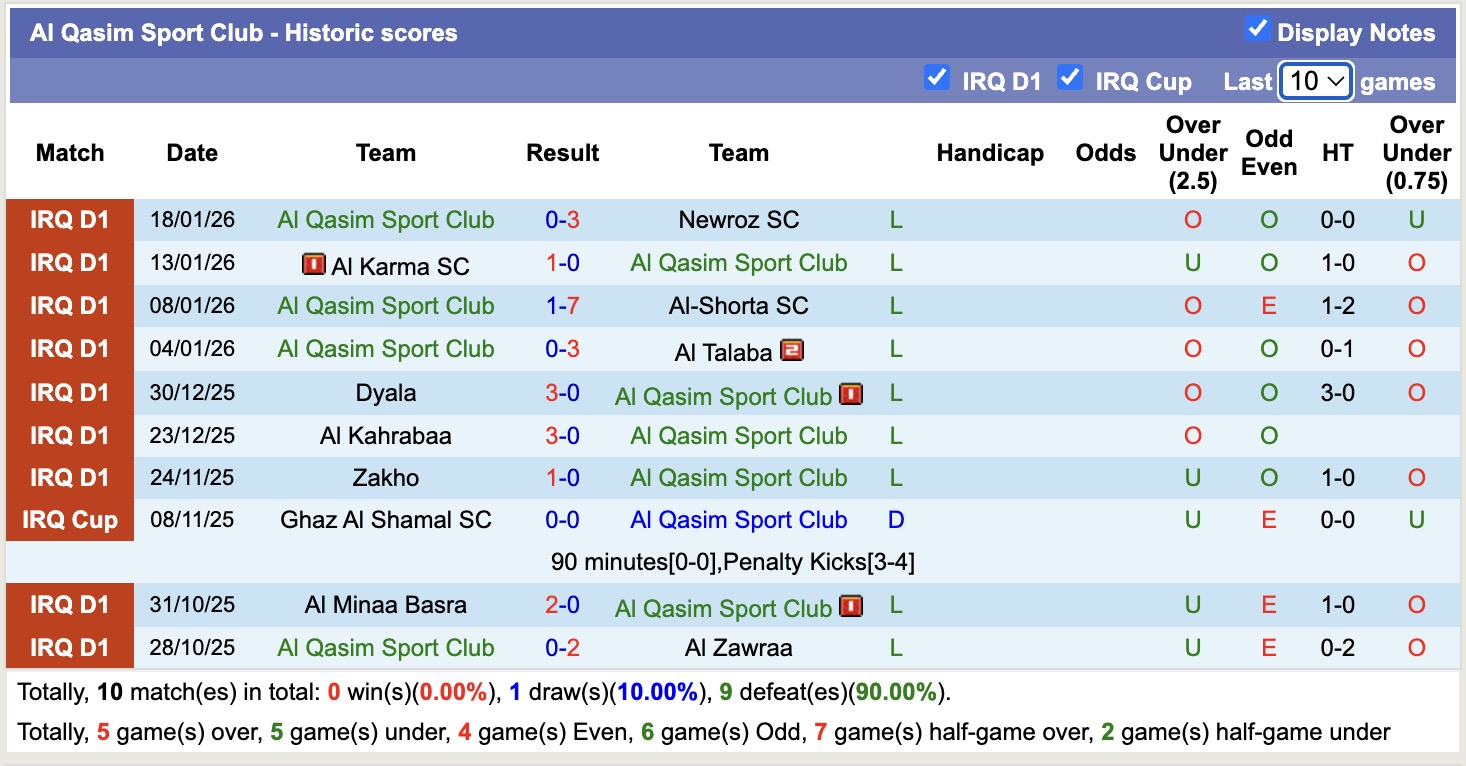Click the Zakho team name
The width and height of the screenshot is (1466, 766).
pyautogui.click(x=386, y=477)
